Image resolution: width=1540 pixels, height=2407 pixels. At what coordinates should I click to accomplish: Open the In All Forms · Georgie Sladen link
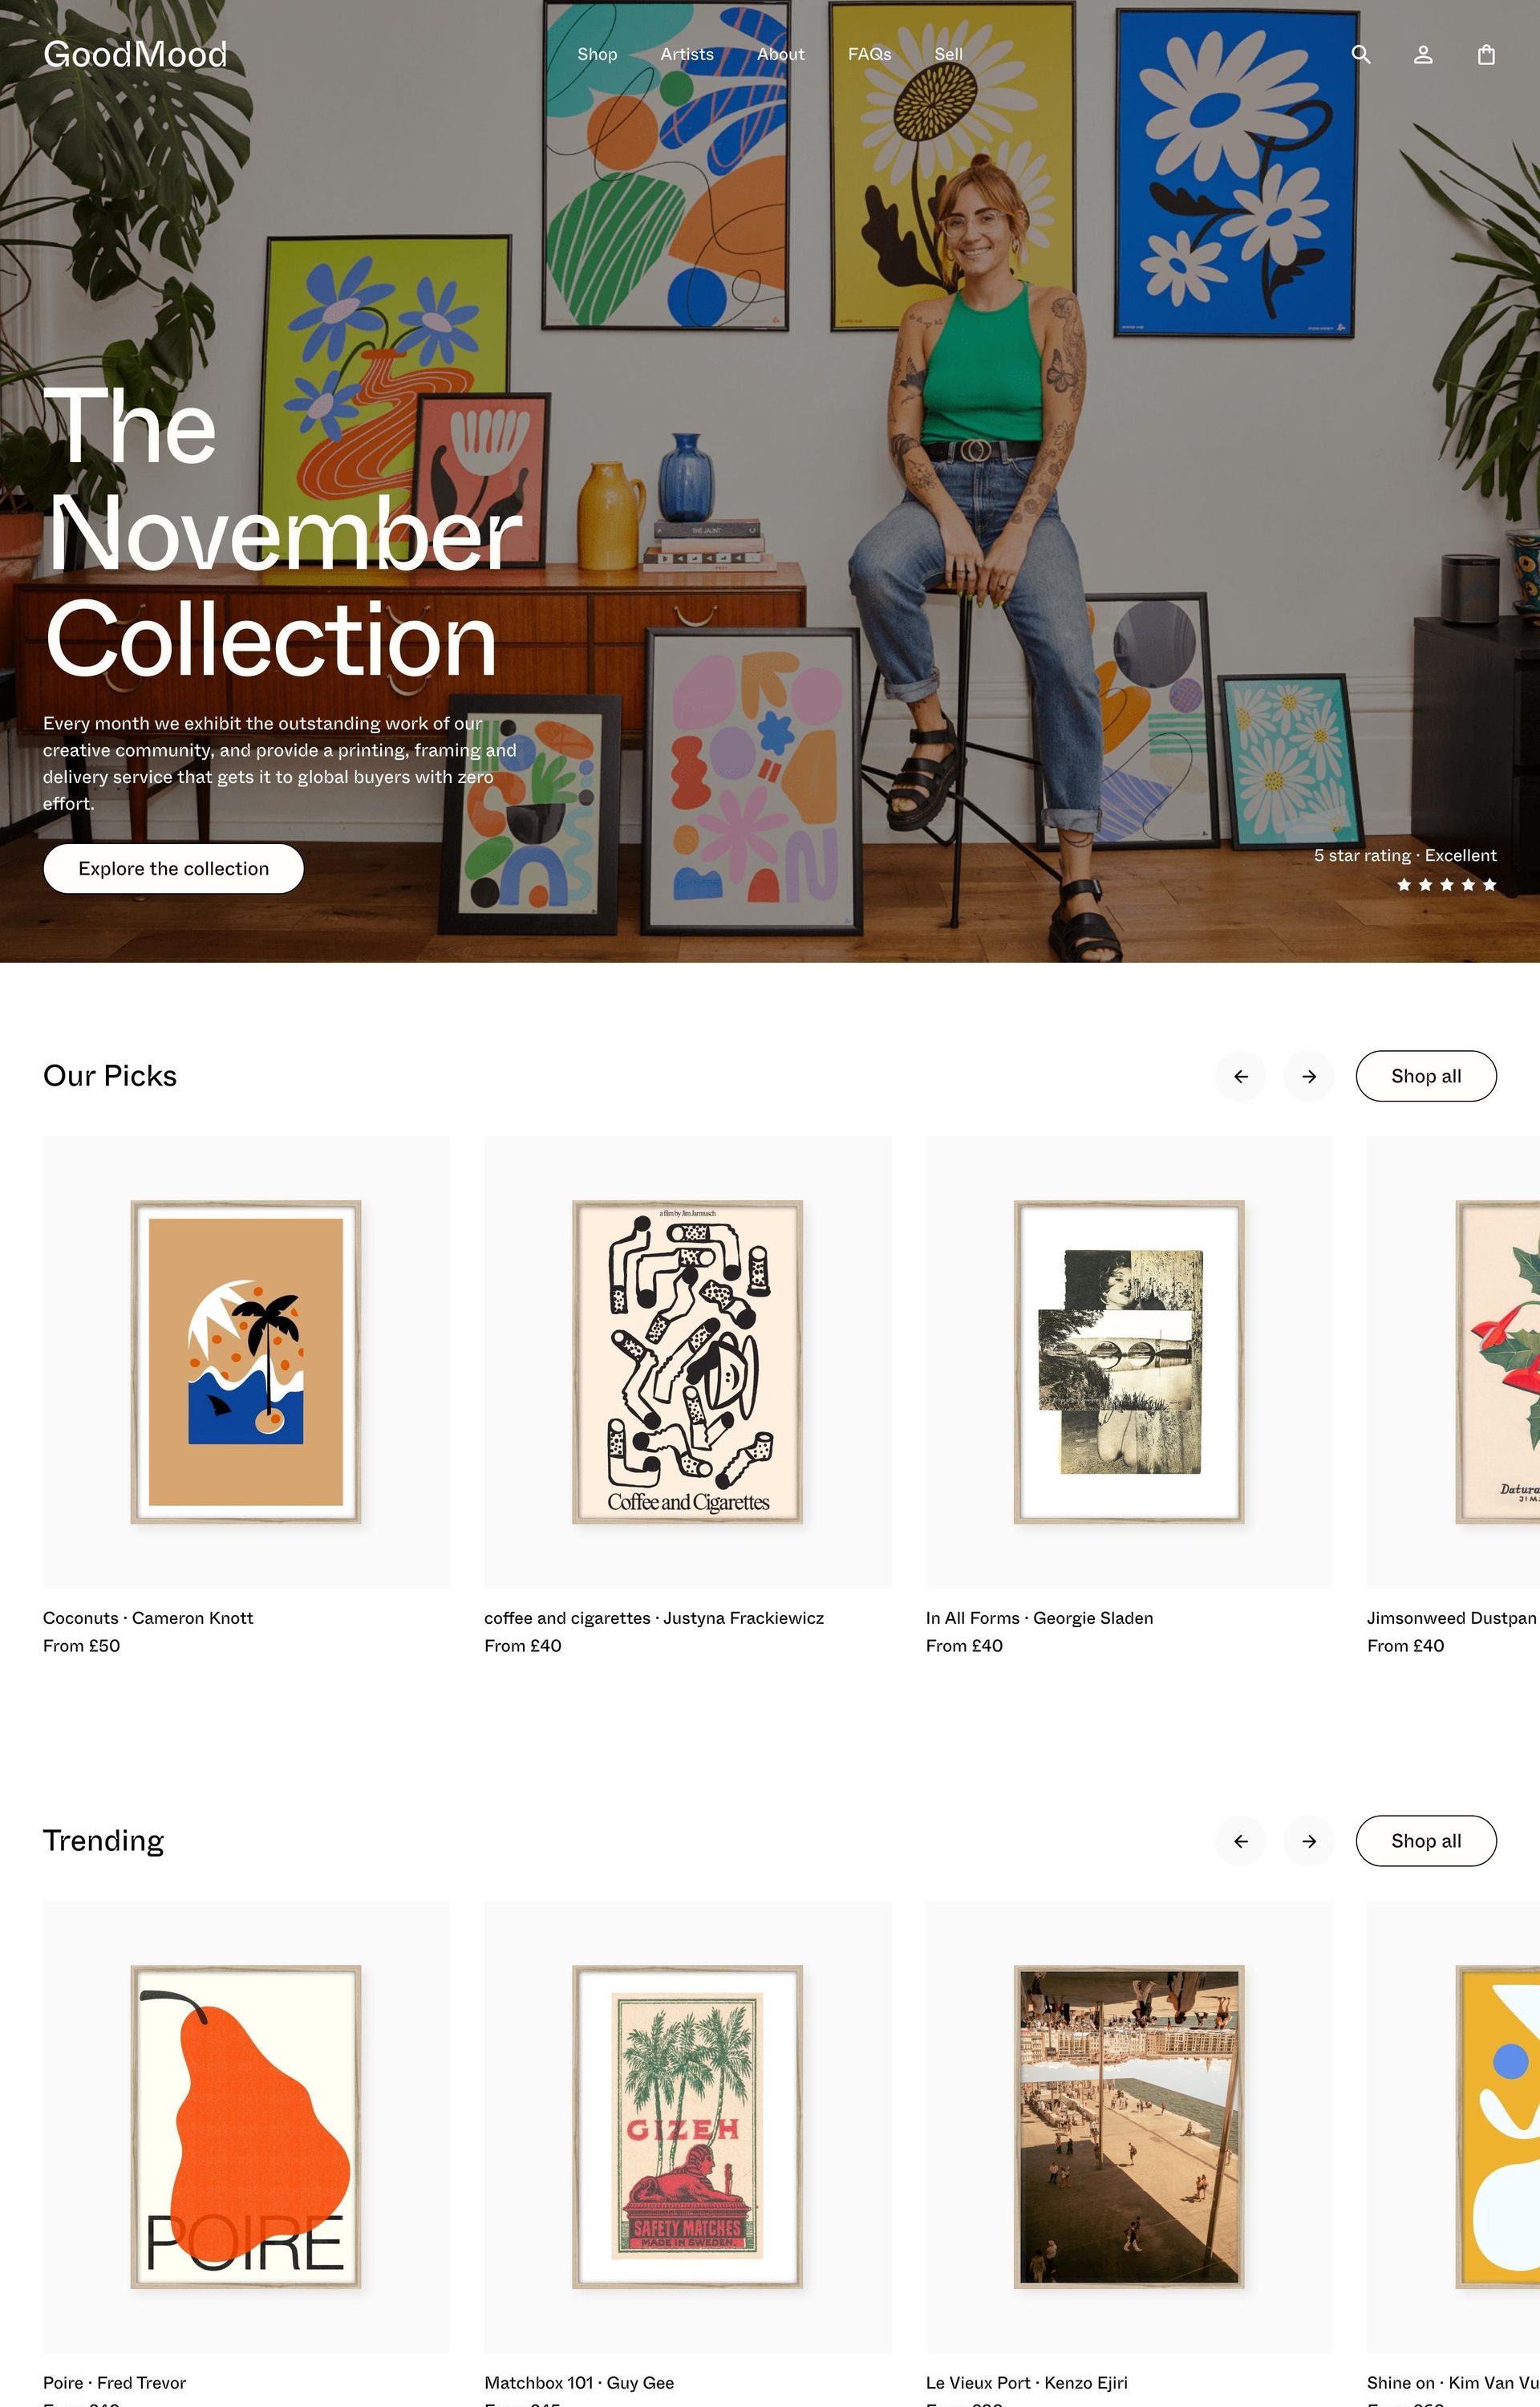[1039, 1618]
